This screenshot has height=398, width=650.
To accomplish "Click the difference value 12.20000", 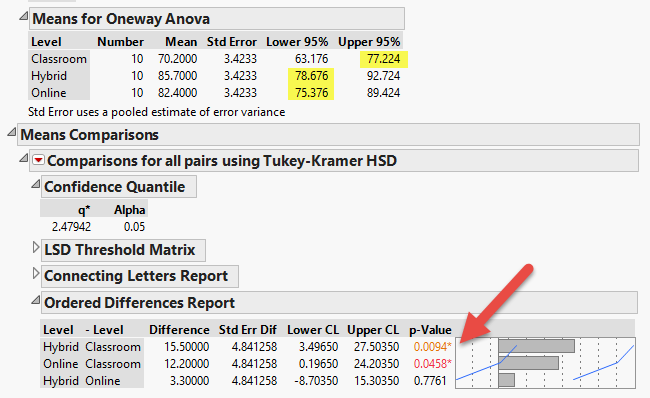I will tap(187, 364).
